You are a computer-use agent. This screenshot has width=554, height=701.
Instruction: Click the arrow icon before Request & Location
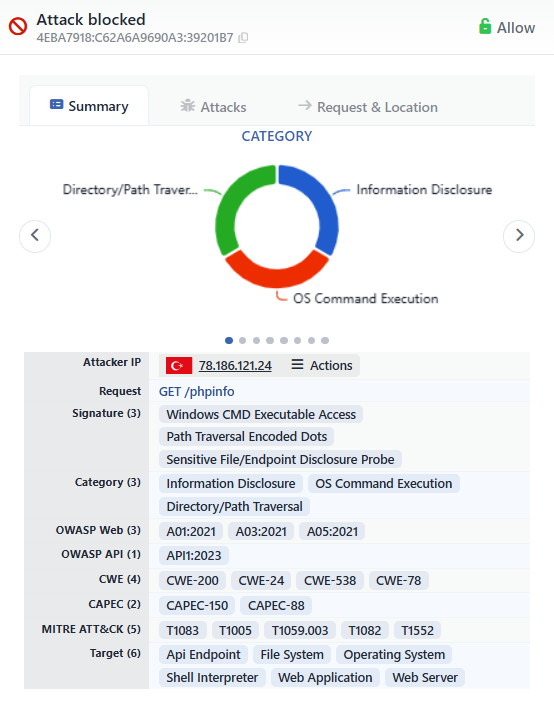pos(304,106)
